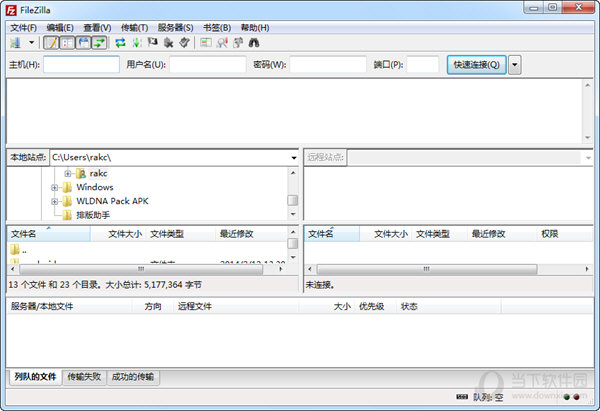Click the 远程文件 queue column header
The height and width of the screenshot is (411, 600).
click(236, 306)
